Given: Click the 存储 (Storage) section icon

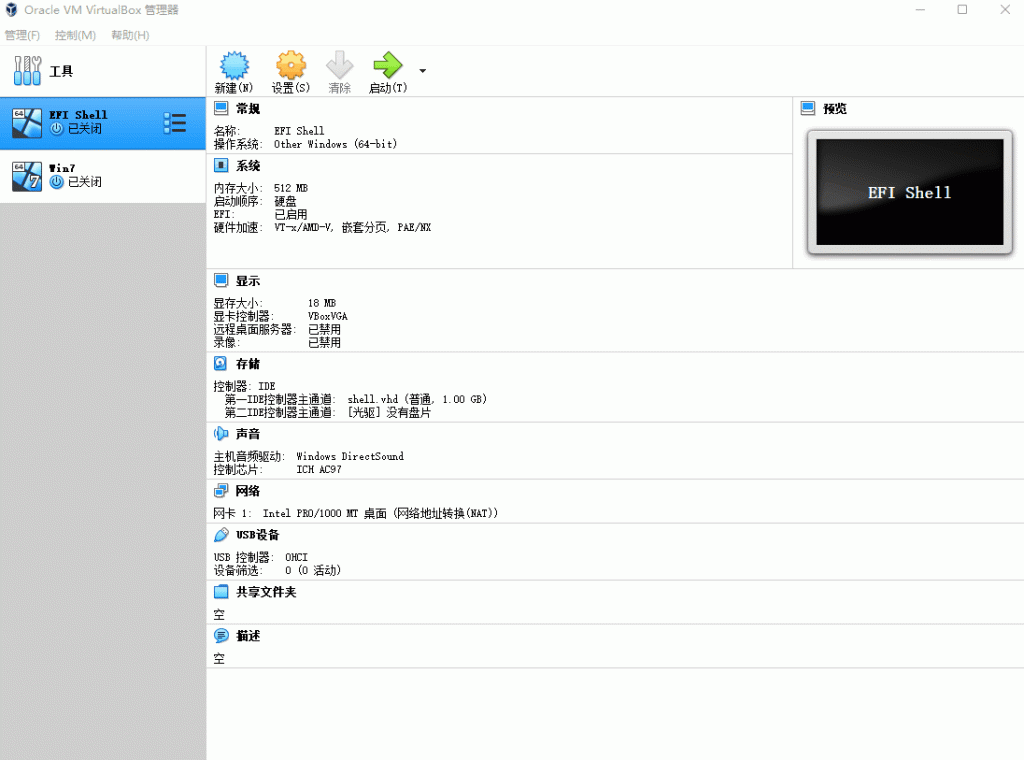Looking at the screenshot, I should coord(221,364).
